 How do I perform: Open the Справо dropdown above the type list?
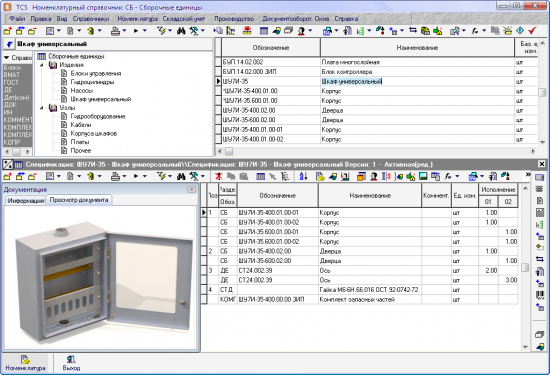tap(6, 58)
